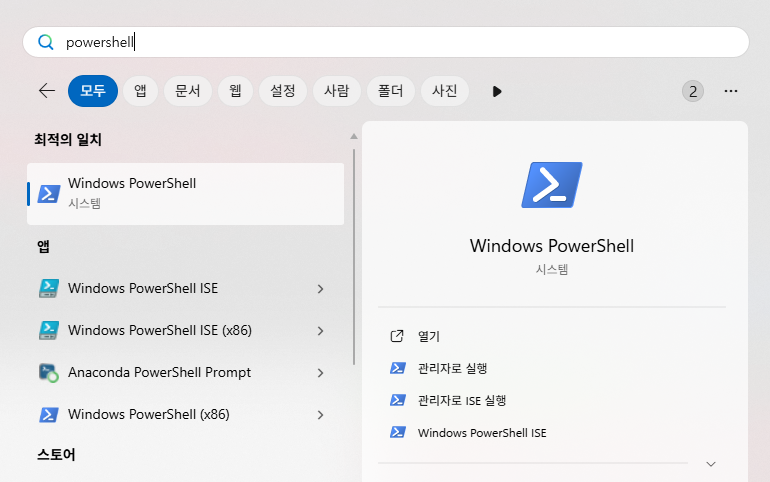Switch to the 웹 filter tab
This screenshot has height=482, width=770.
[x=235, y=91]
